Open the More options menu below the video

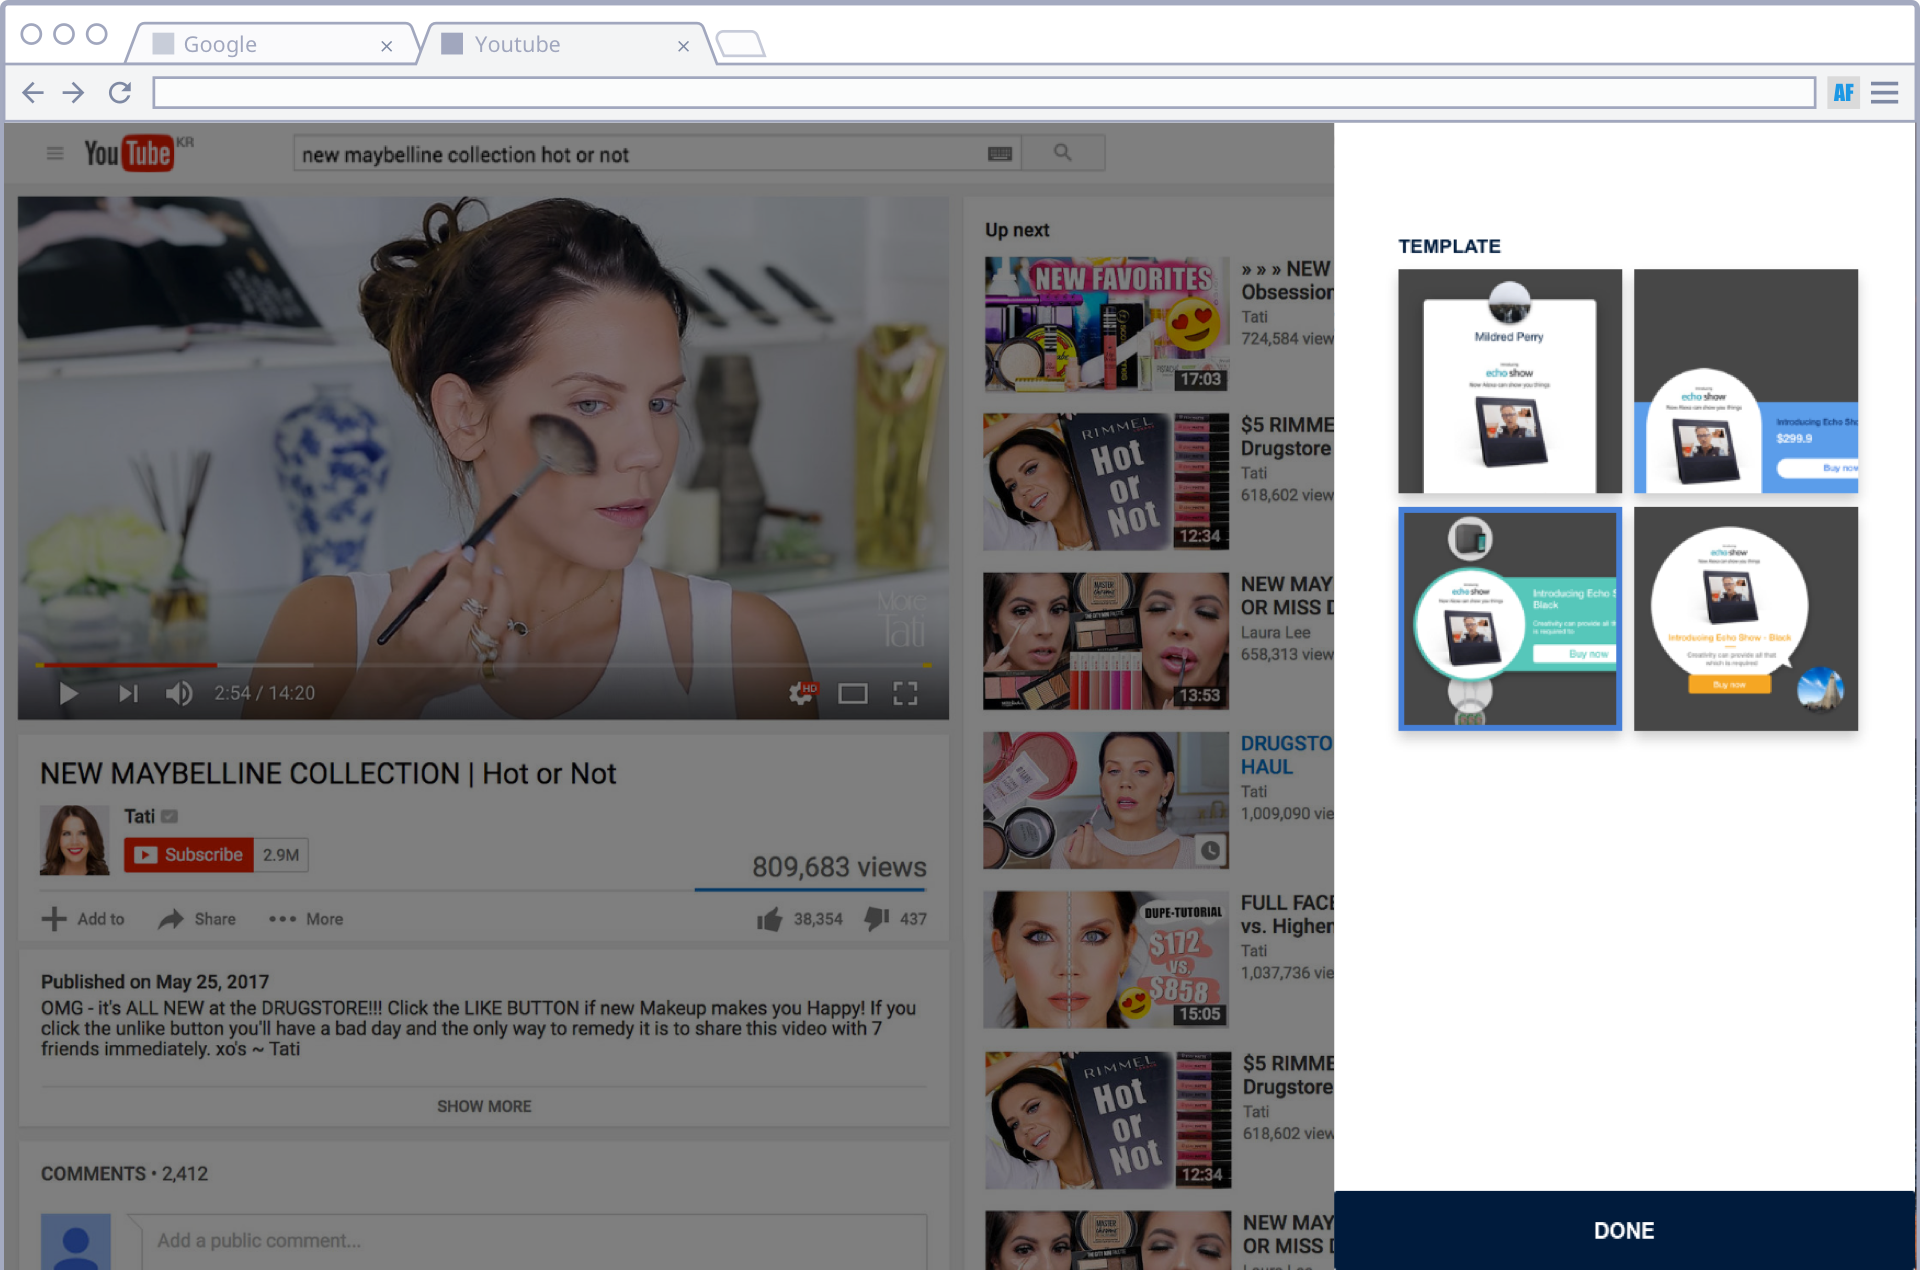pyautogui.click(x=306, y=919)
